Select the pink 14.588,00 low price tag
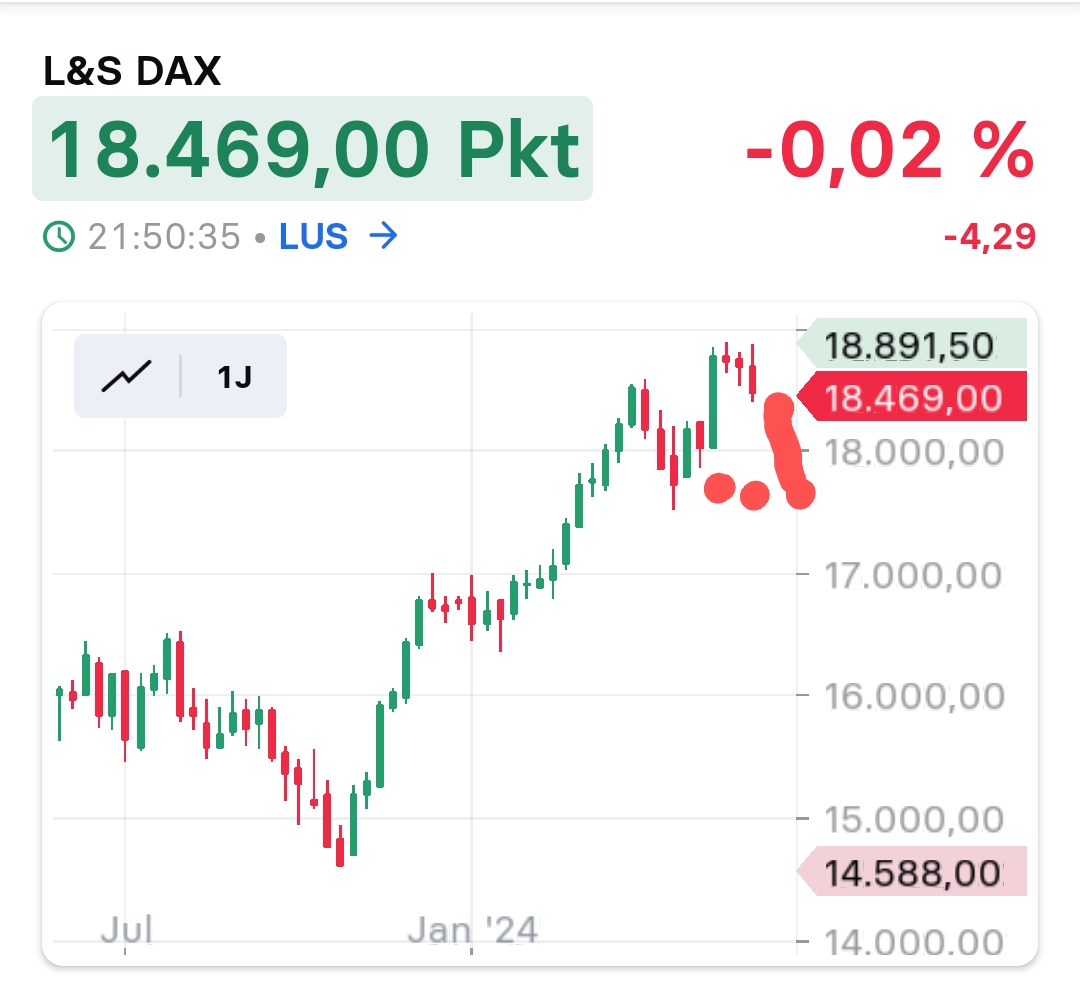This screenshot has width=1080, height=1003. (x=912, y=874)
